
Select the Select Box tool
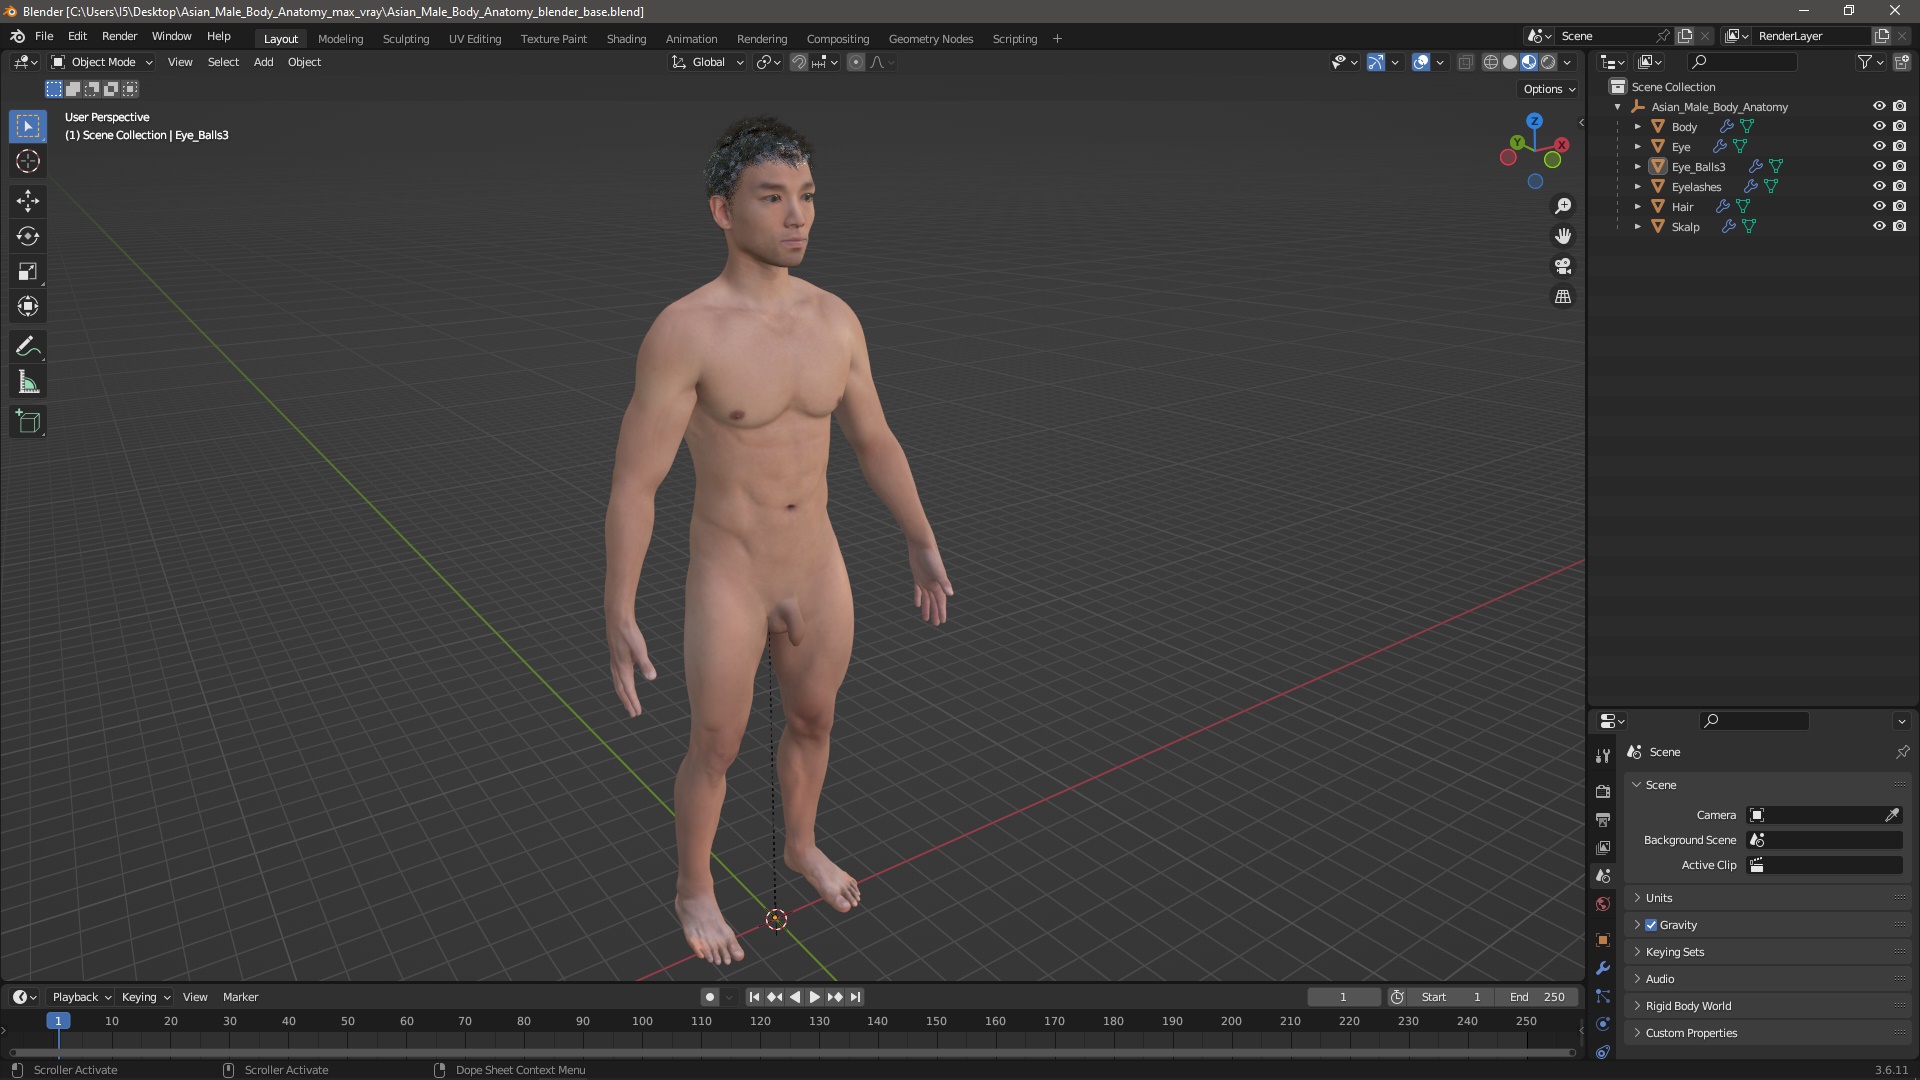28,126
